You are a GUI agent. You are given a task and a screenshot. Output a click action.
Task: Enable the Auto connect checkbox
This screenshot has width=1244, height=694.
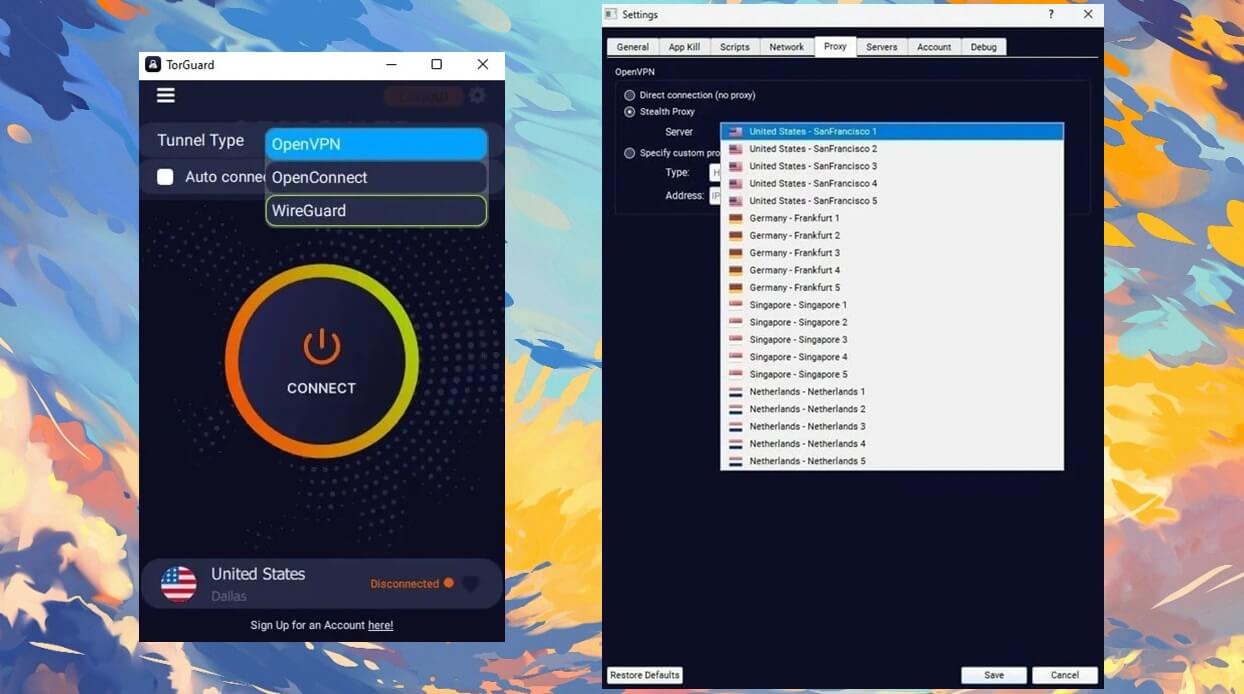click(x=165, y=177)
